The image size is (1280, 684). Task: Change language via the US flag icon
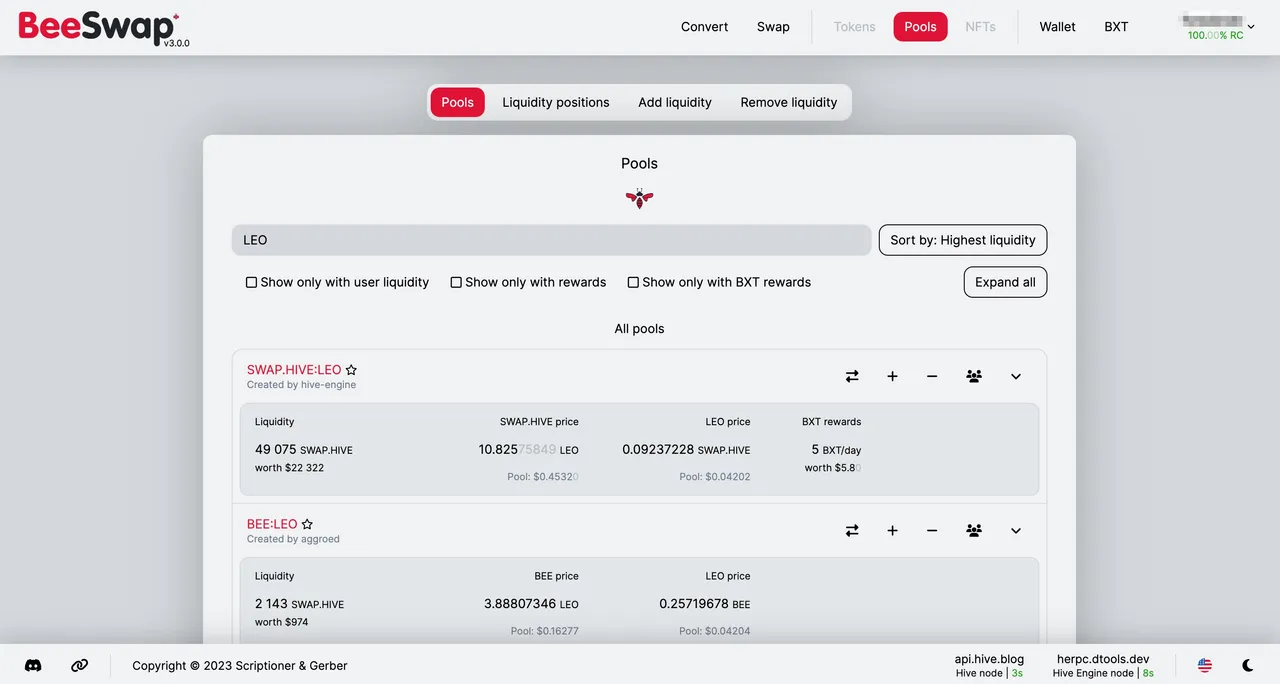tap(1205, 665)
